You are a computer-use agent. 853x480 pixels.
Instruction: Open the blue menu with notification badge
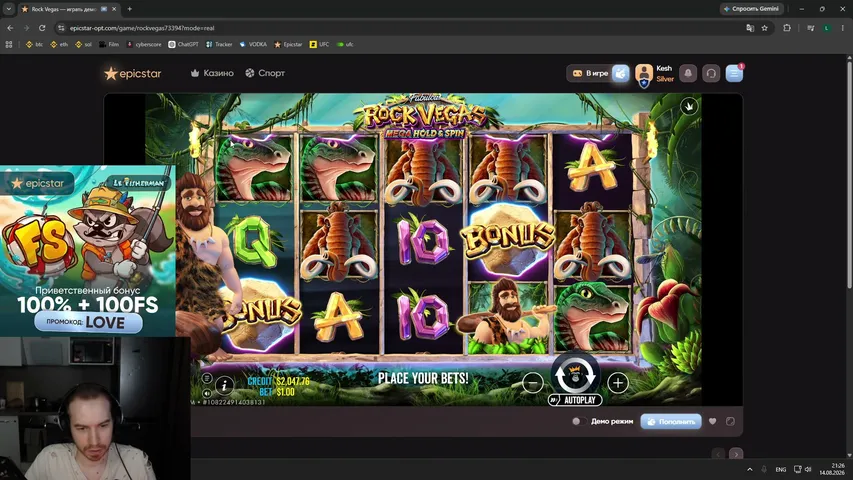pyautogui.click(x=734, y=73)
